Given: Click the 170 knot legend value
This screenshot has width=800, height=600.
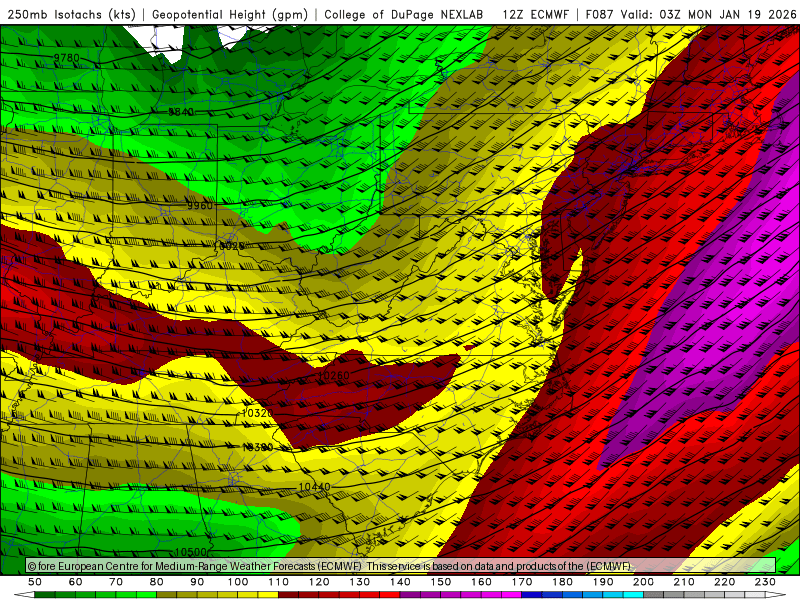Looking at the screenshot, I should (522, 582).
